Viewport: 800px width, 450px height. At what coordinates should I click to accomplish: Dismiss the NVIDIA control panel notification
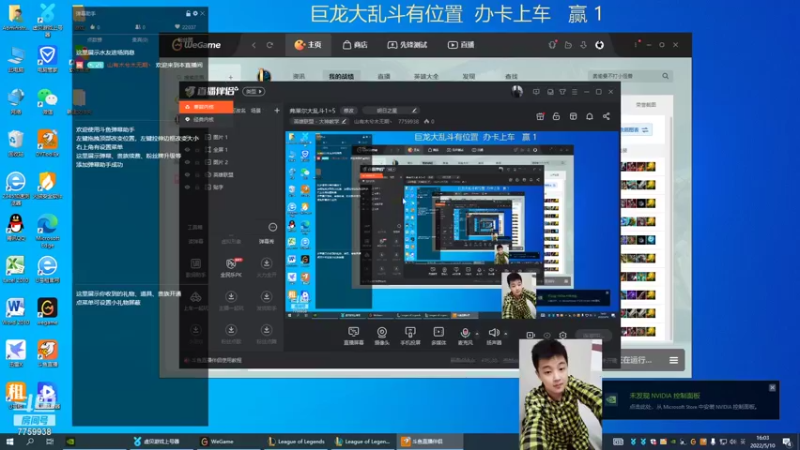[772, 388]
